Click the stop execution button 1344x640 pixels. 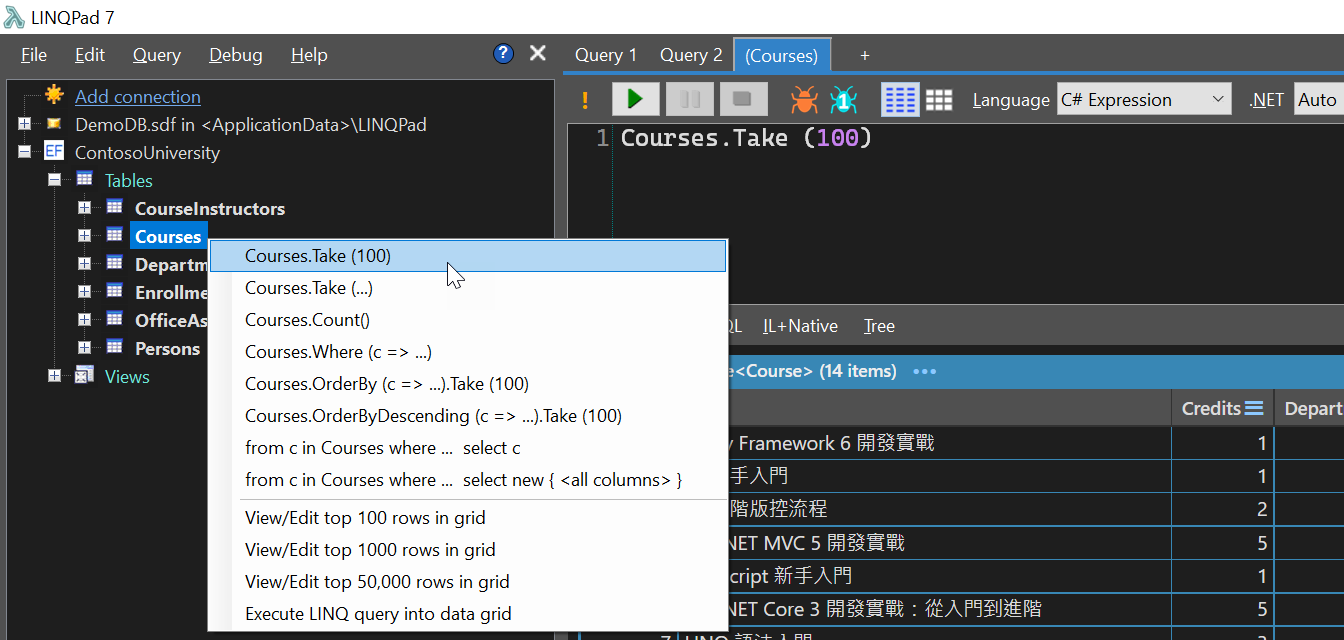(x=743, y=99)
